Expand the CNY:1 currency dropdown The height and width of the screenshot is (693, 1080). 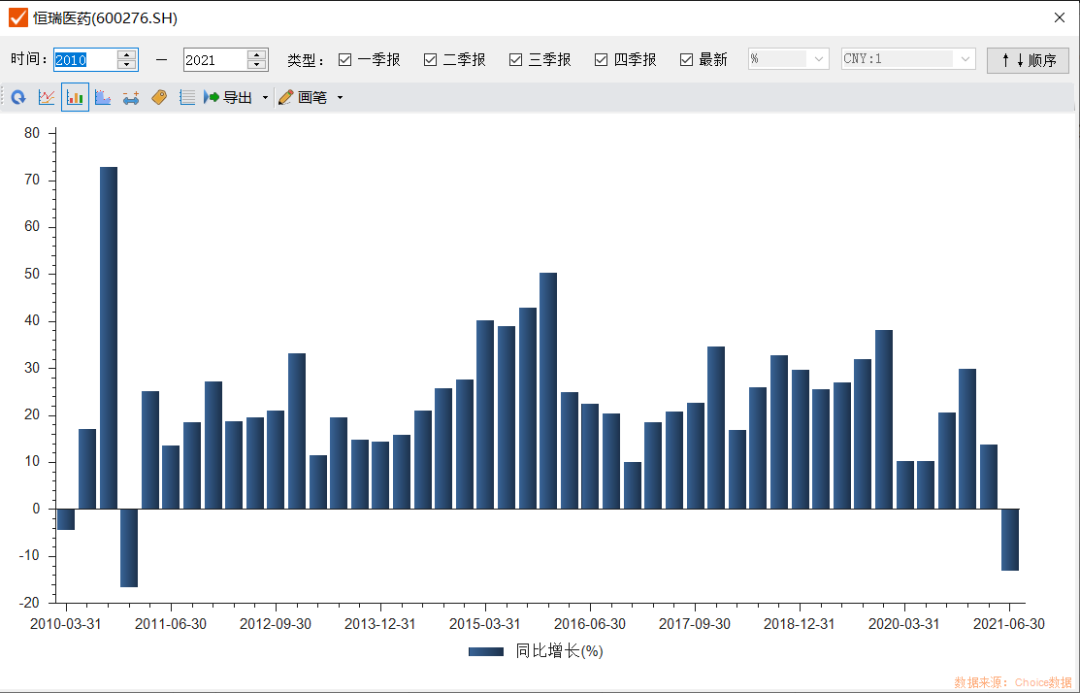point(965,59)
